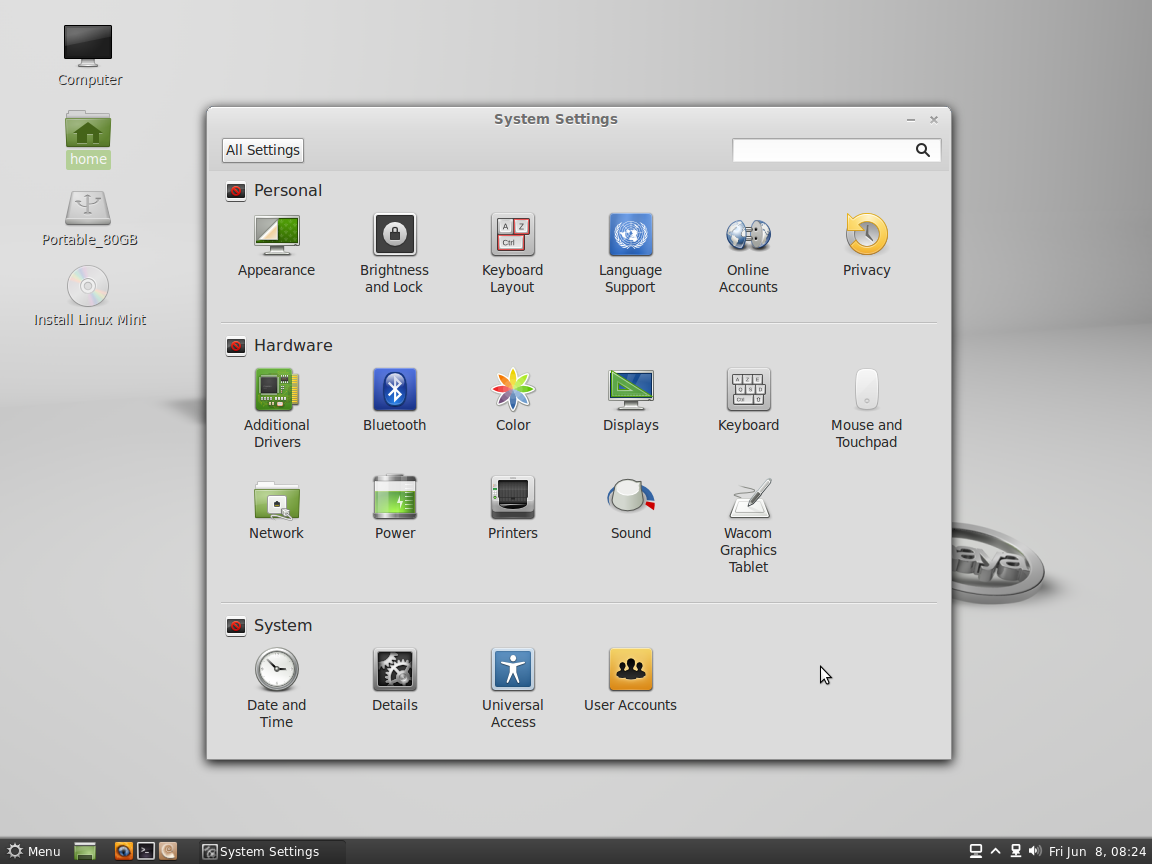Minimize the System Settings window
The height and width of the screenshot is (864, 1152).
(911, 119)
